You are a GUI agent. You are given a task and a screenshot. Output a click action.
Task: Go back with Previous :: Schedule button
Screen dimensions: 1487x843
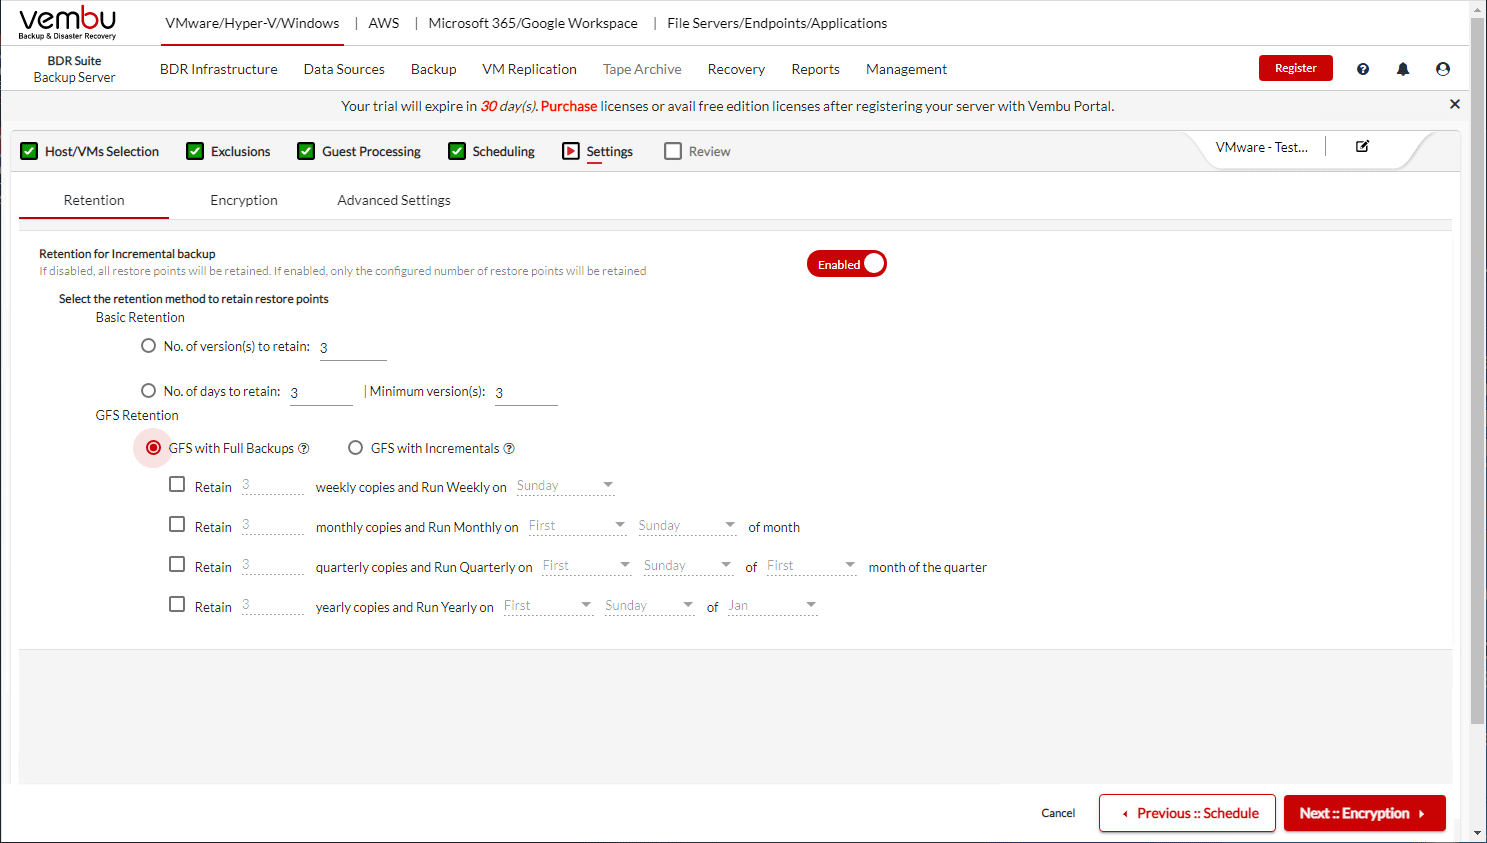pos(1187,813)
